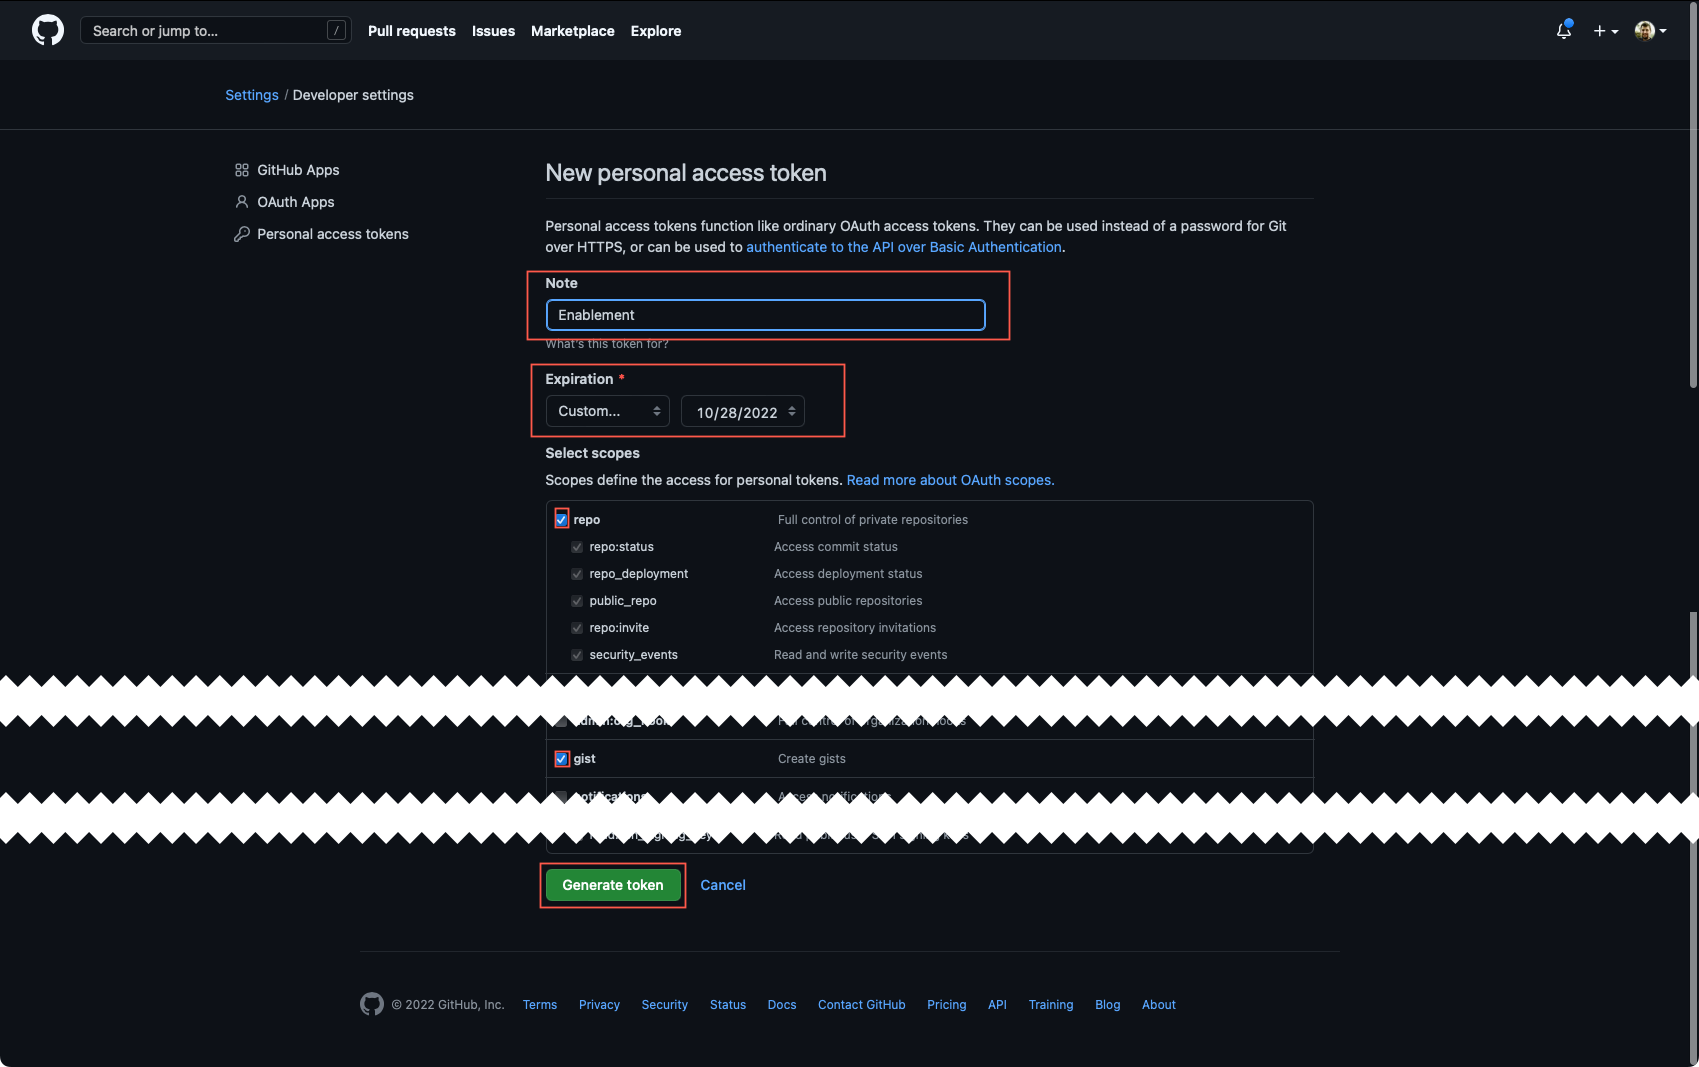Click the slash shortcut key icon

[336, 31]
